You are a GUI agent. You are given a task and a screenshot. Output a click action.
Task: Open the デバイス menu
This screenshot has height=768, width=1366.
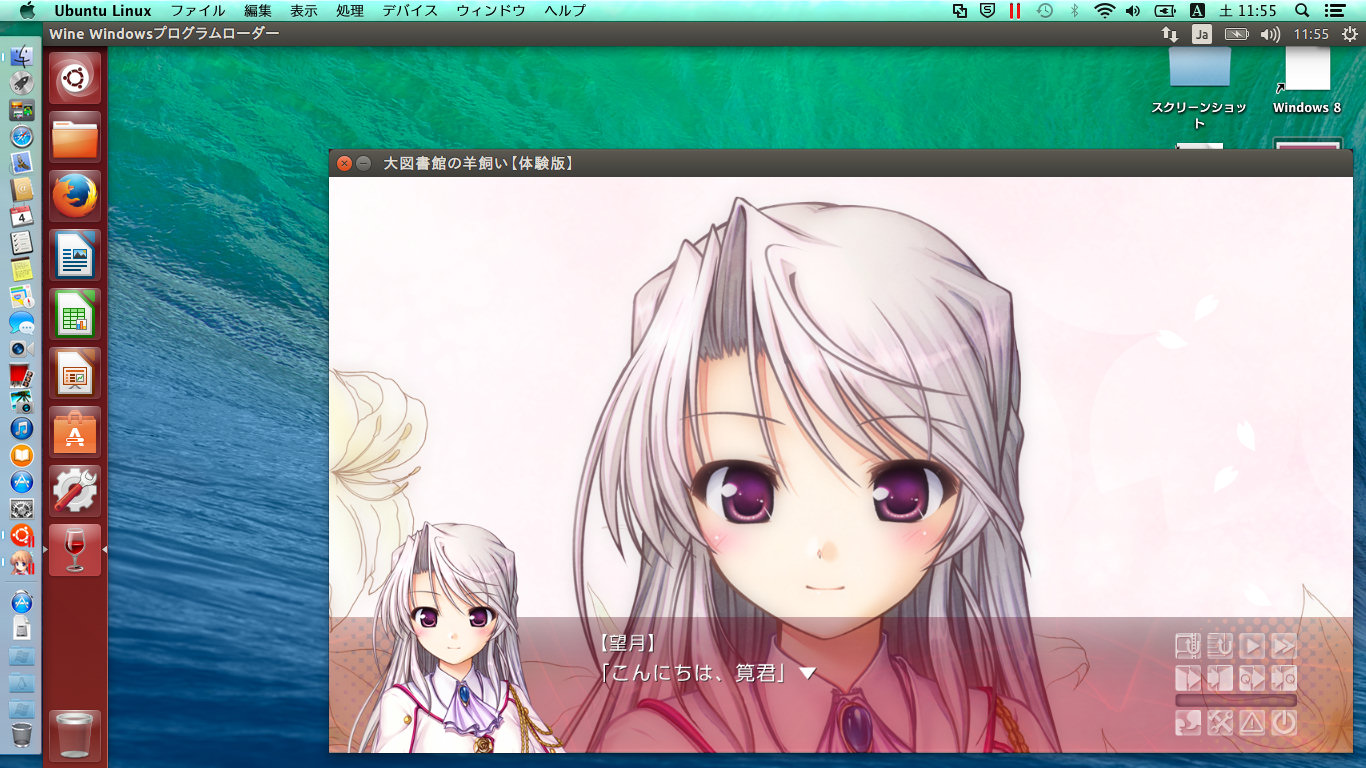pyautogui.click(x=410, y=10)
